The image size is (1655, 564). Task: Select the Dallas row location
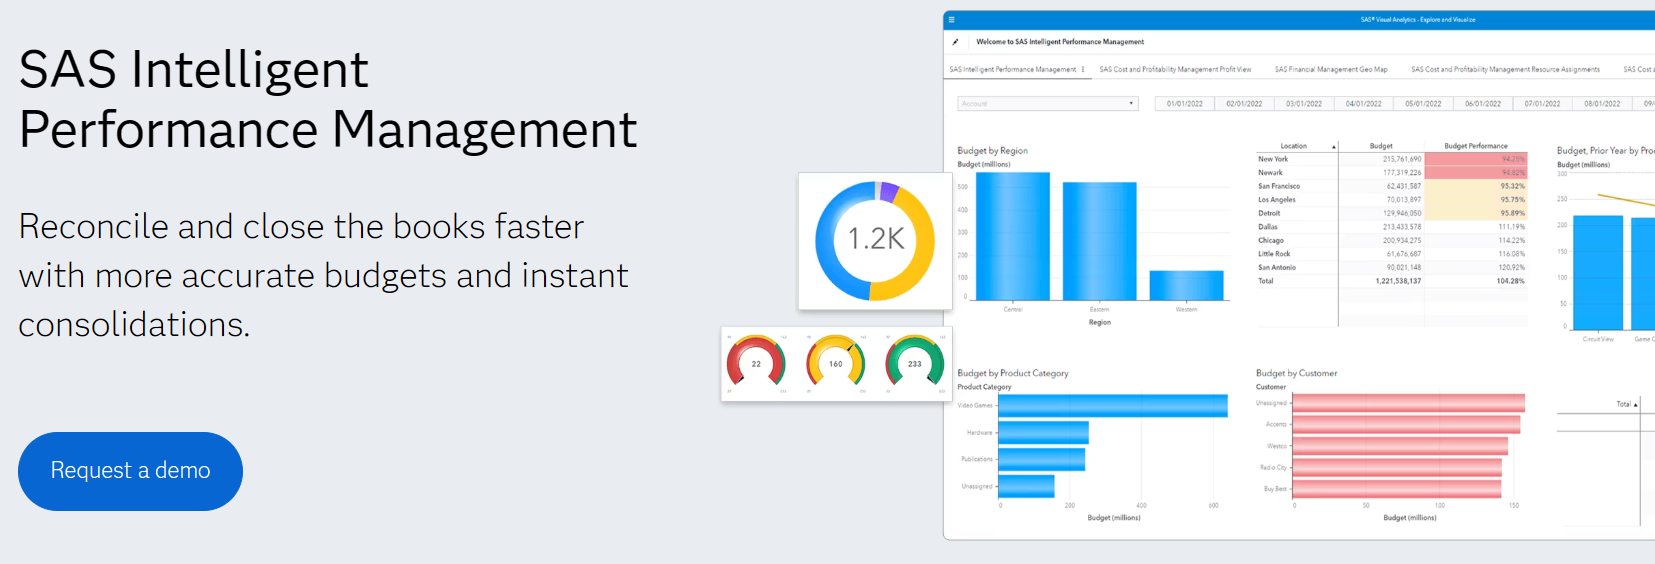point(1267,227)
